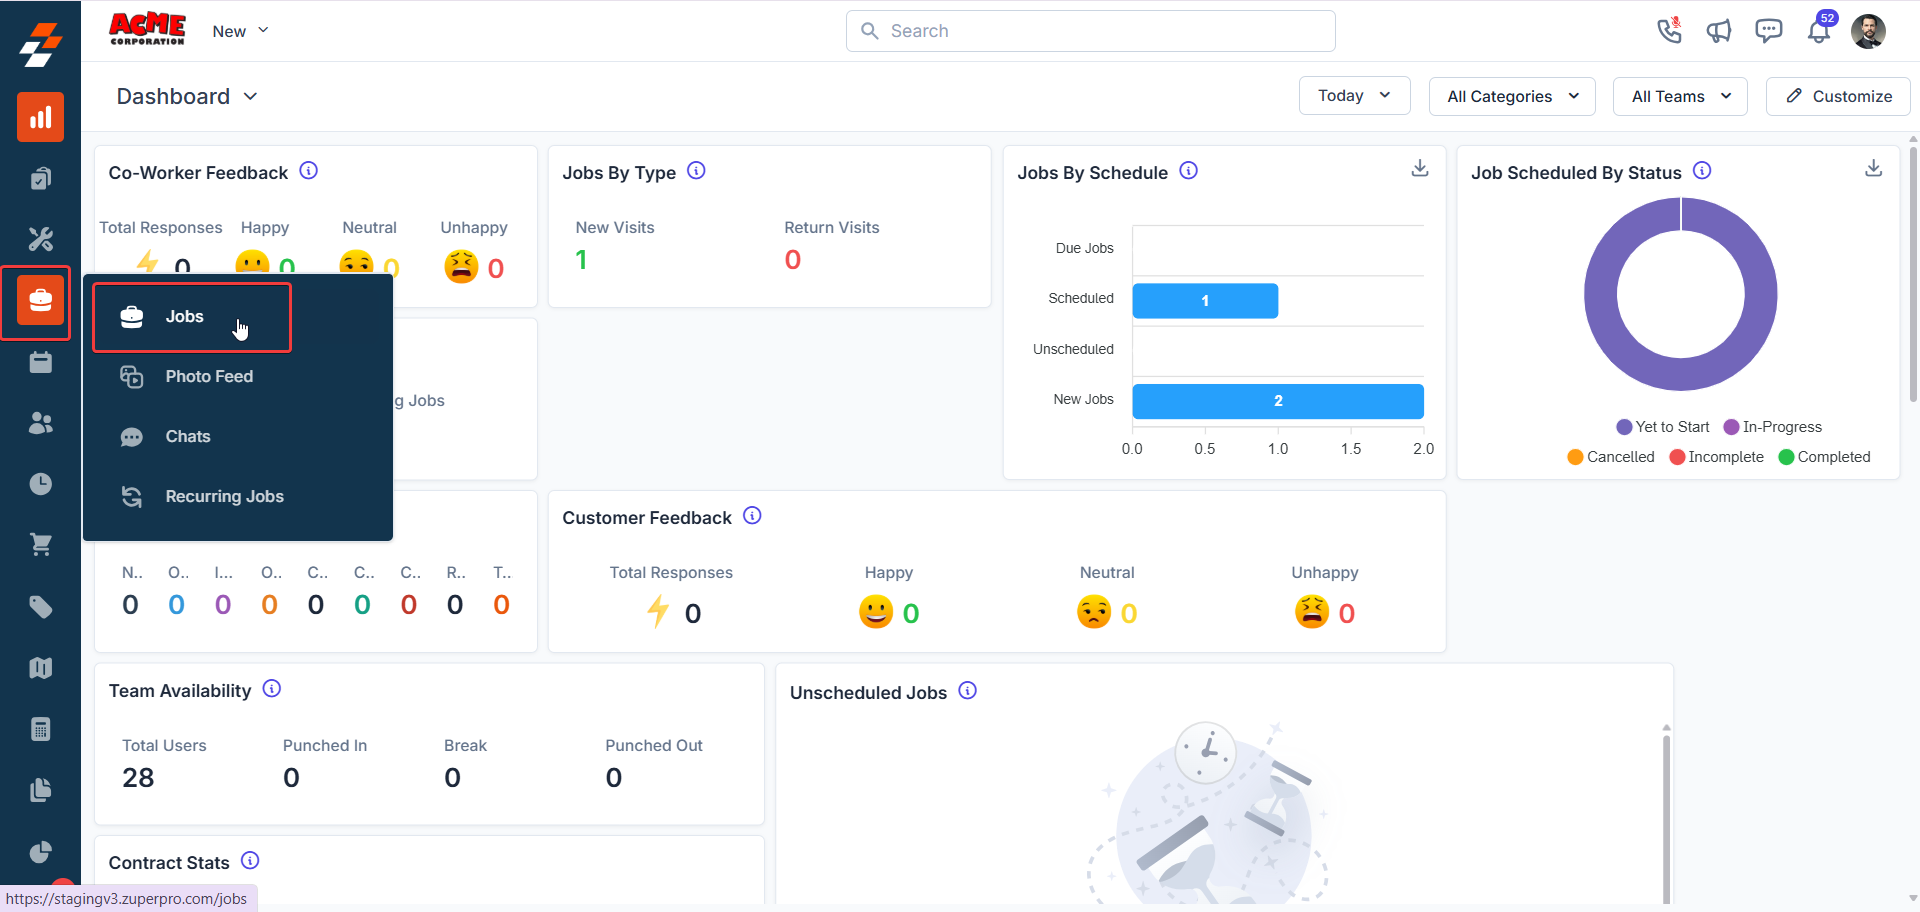The width and height of the screenshot is (1920, 912).
Task: Expand the All Categories dropdown
Action: 1511,96
